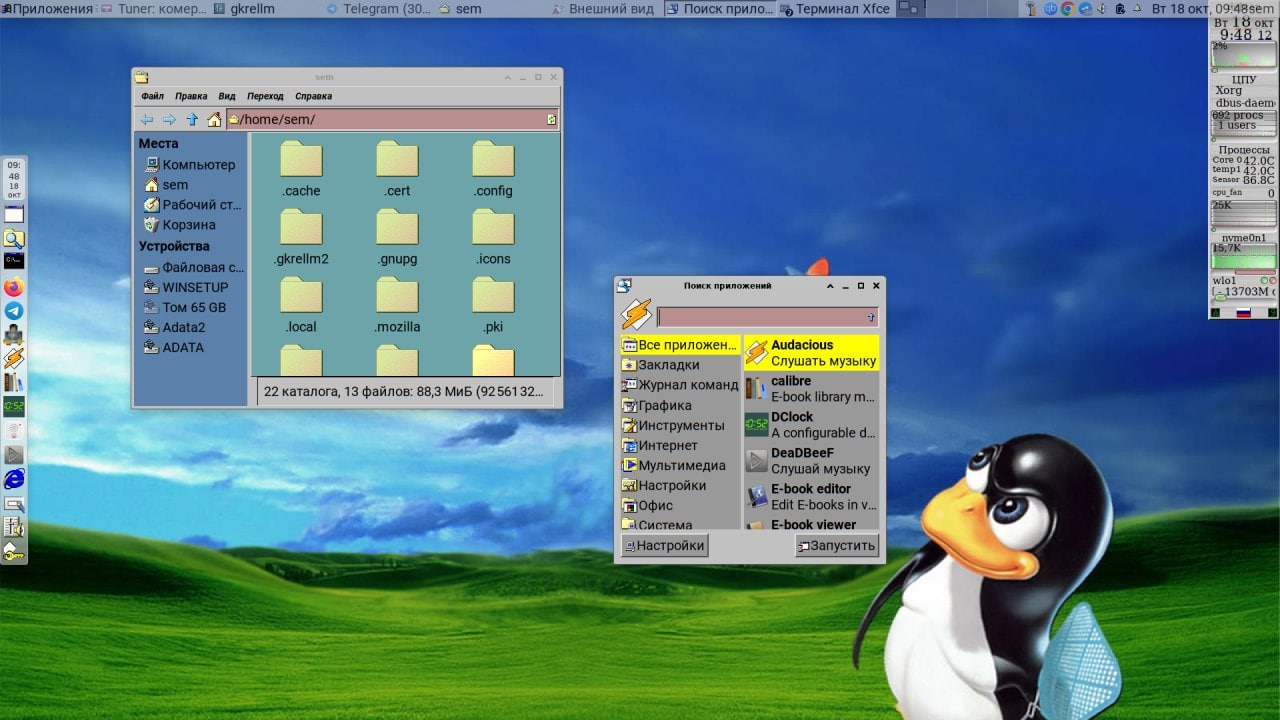The height and width of the screenshot is (720, 1280).
Task: Select the Мультимедиа category
Action: [x=679, y=465]
